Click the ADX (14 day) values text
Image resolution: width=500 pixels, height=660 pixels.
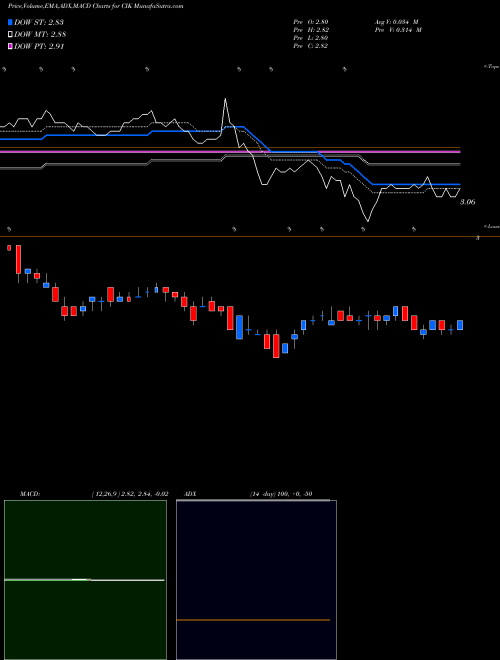[x=281, y=494]
